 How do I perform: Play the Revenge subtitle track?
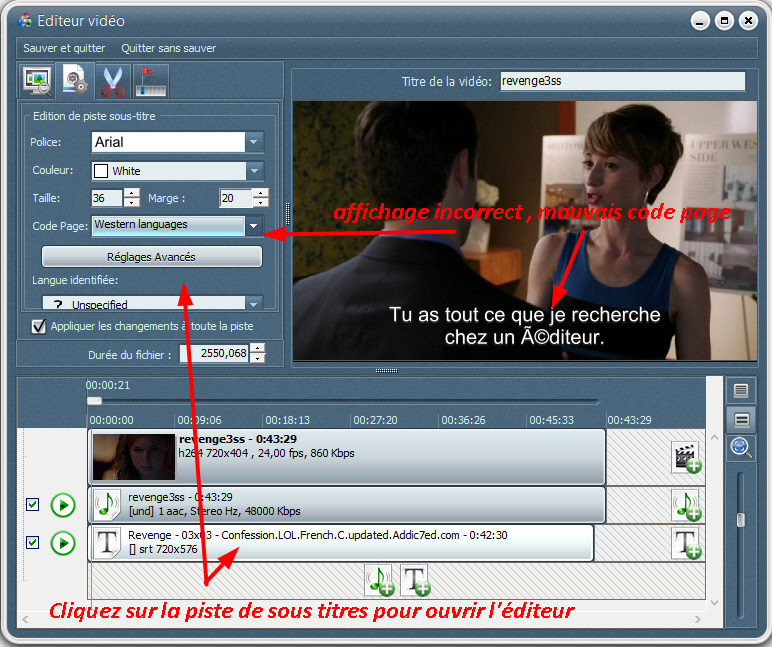[x=63, y=543]
